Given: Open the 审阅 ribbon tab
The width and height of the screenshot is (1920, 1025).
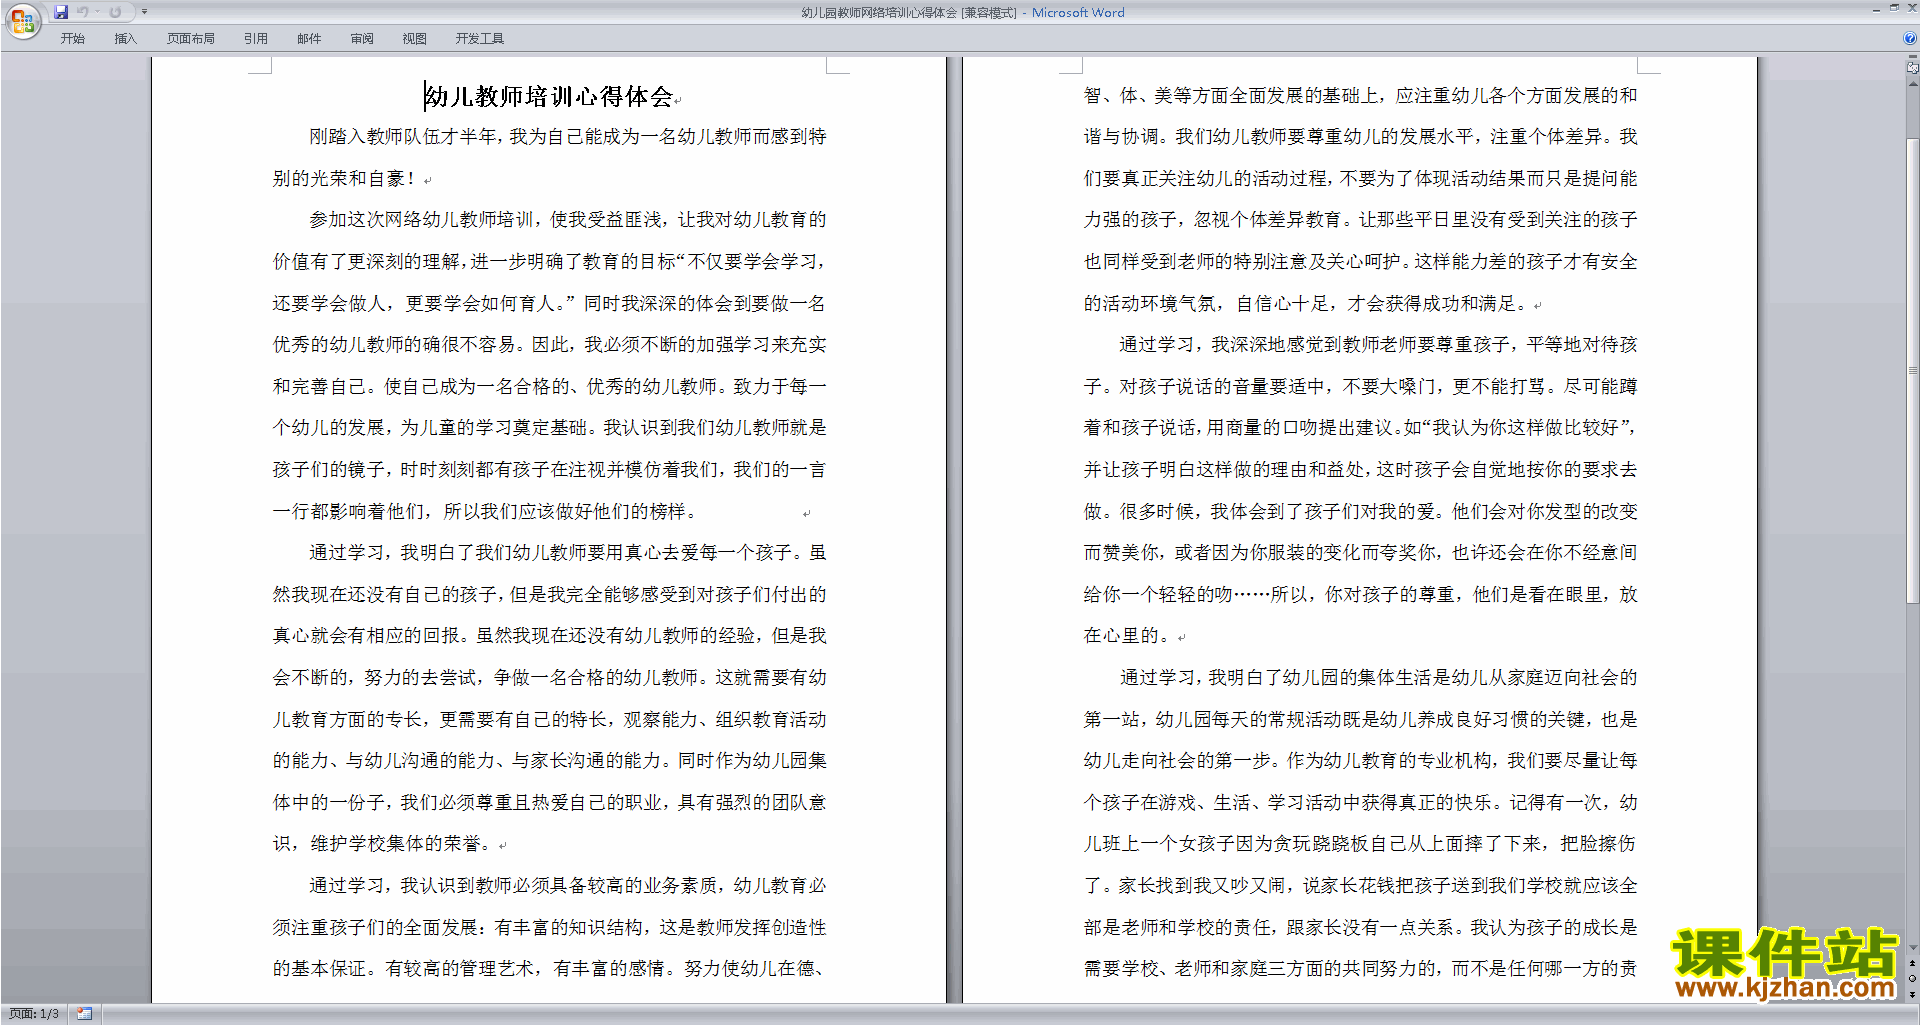Looking at the screenshot, I should [362, 38].
